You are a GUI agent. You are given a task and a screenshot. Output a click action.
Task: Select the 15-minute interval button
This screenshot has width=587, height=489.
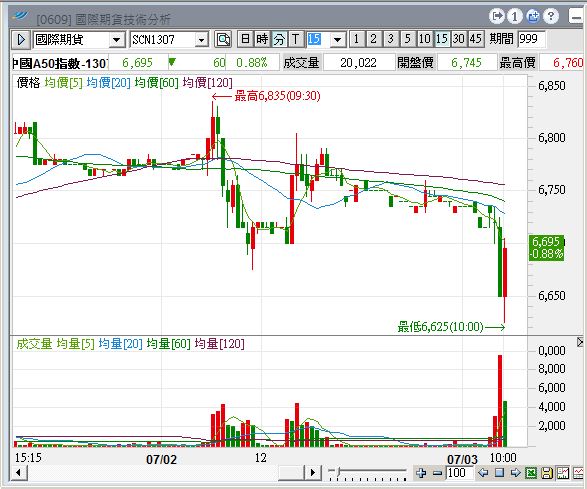(x=441, y=39)
